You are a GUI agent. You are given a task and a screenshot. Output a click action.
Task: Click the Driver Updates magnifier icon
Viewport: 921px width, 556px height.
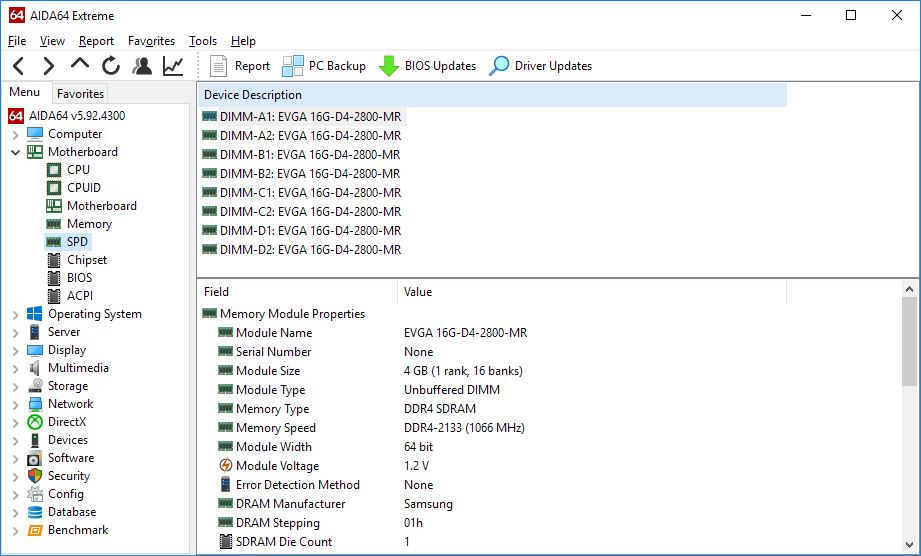pyautogui.click(x=499, y=66)
